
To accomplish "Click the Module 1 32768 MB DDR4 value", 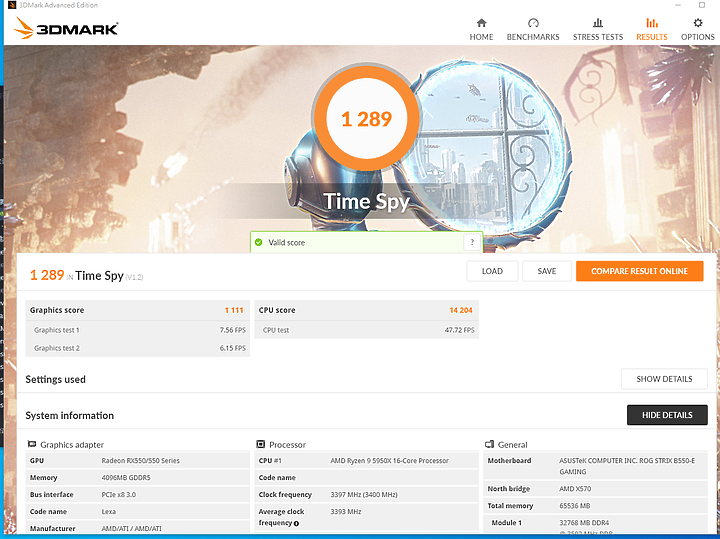I will pos(584,523).
